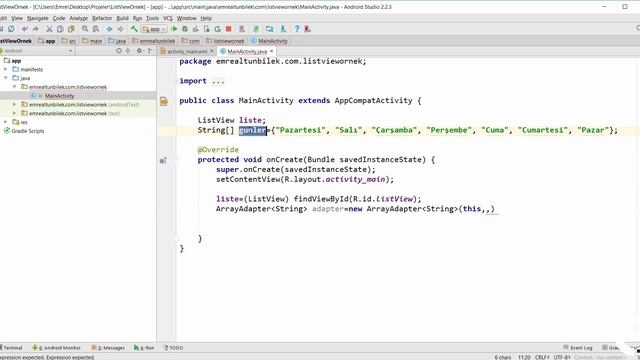
Task: Close the activity_main.xml tab
Action: (212, 51)
